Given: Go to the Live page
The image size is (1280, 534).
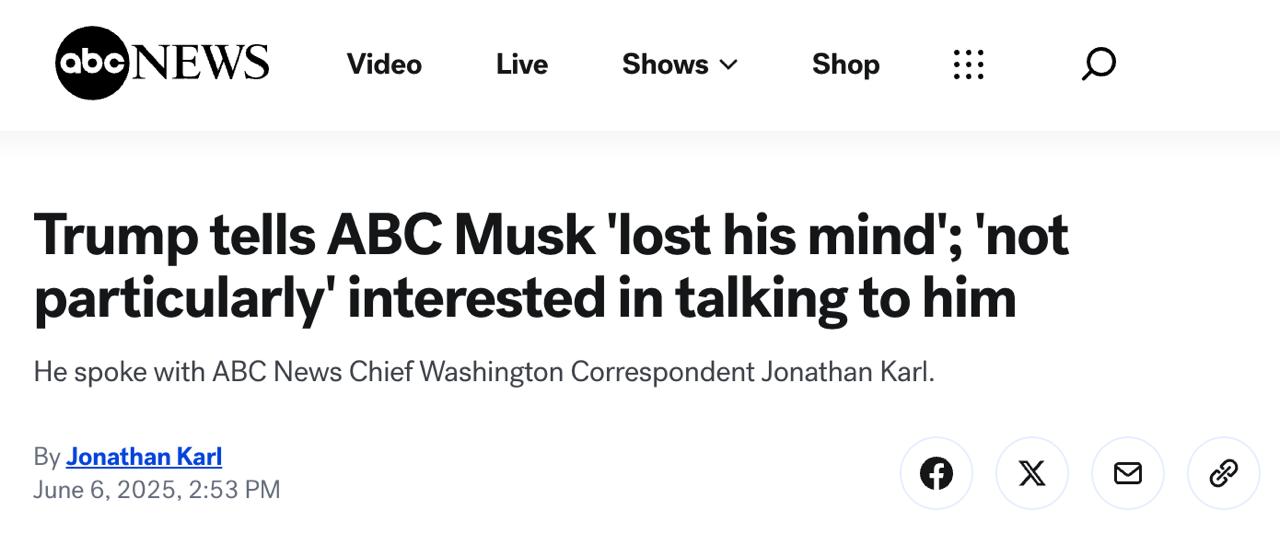Looking at the screenshot, I should point(521,64).
